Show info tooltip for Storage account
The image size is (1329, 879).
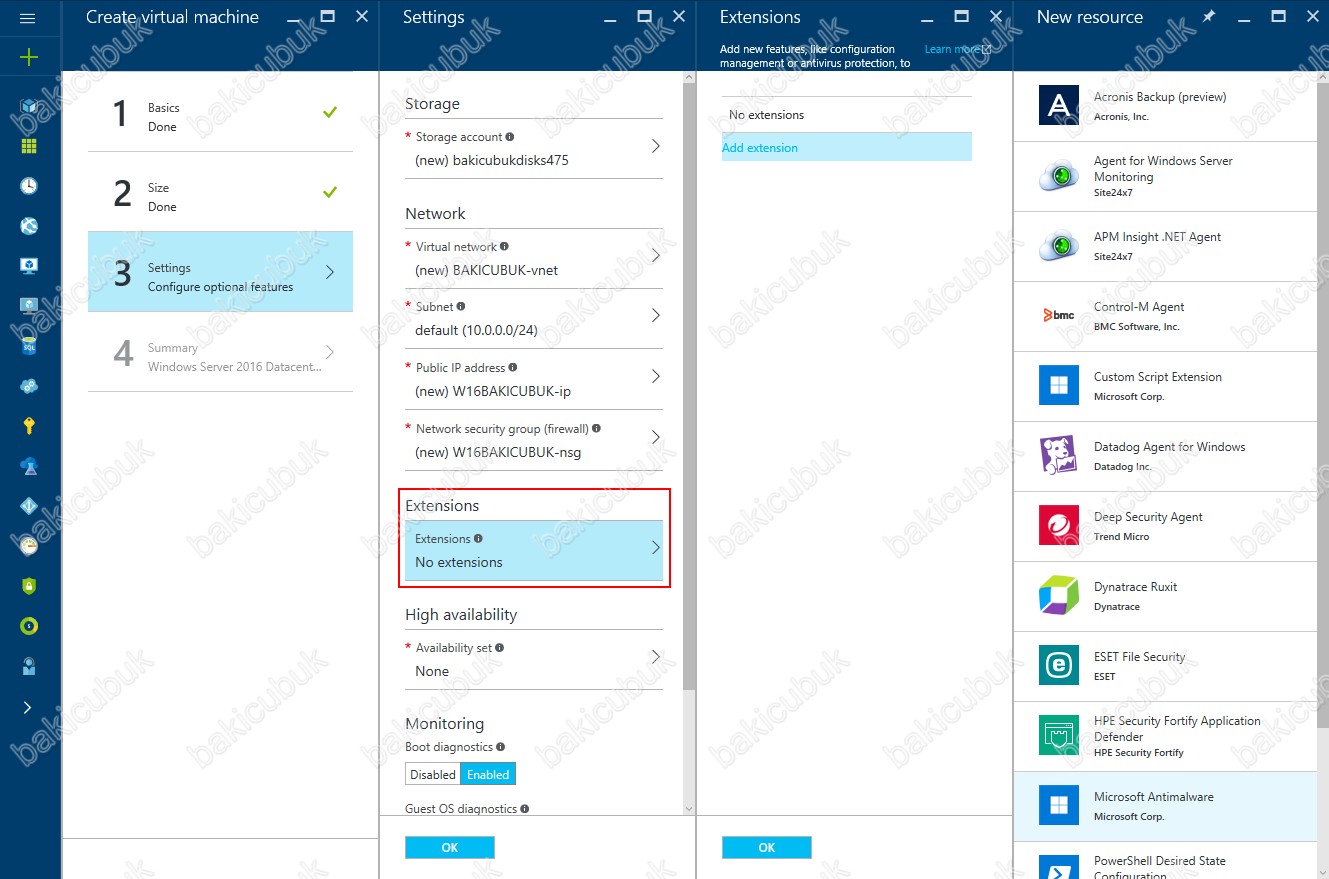(x=510, y=137)
